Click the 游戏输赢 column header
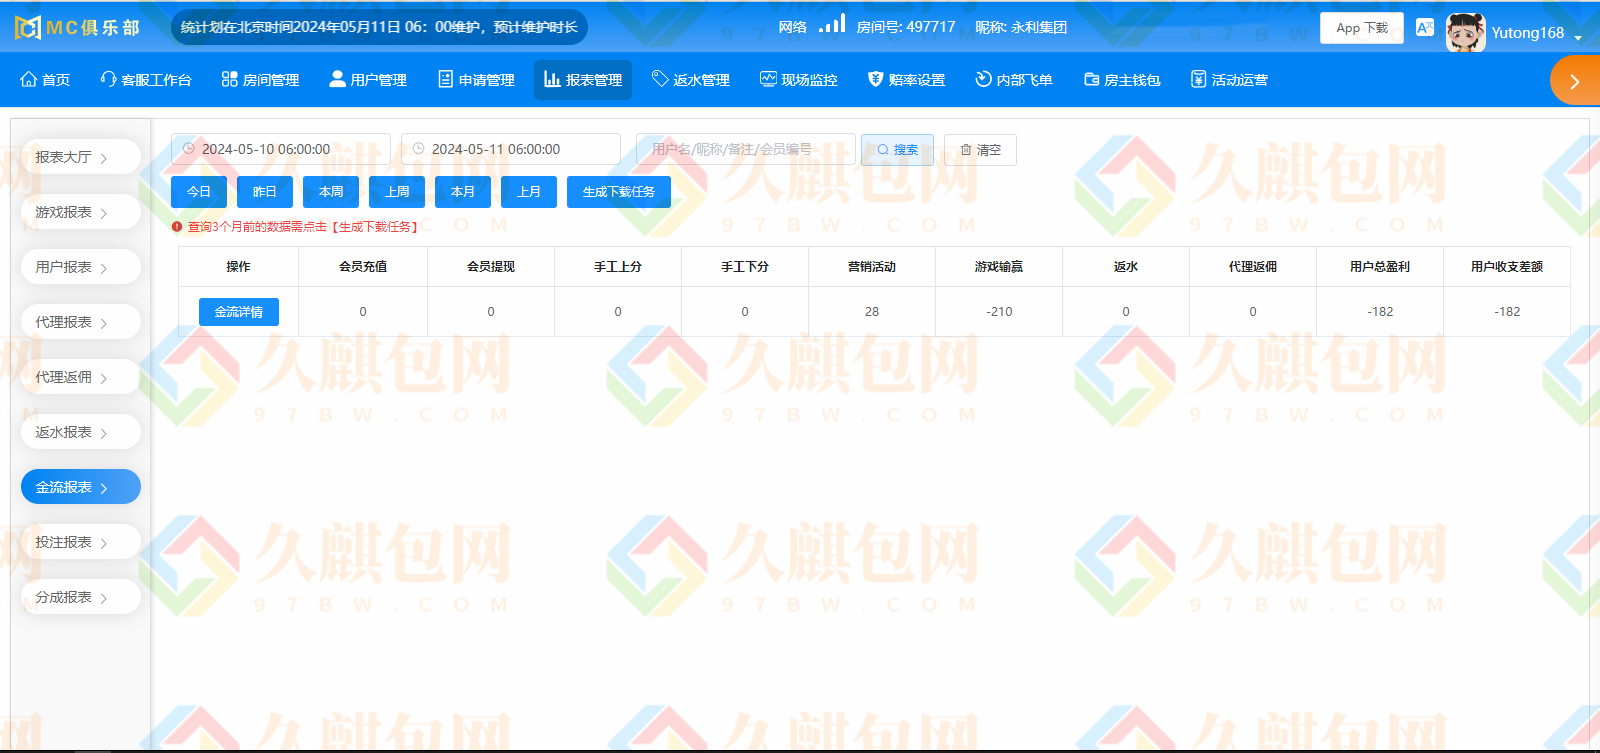The image size is (1600, 753). pyautogui.click(x=999, y=267)
